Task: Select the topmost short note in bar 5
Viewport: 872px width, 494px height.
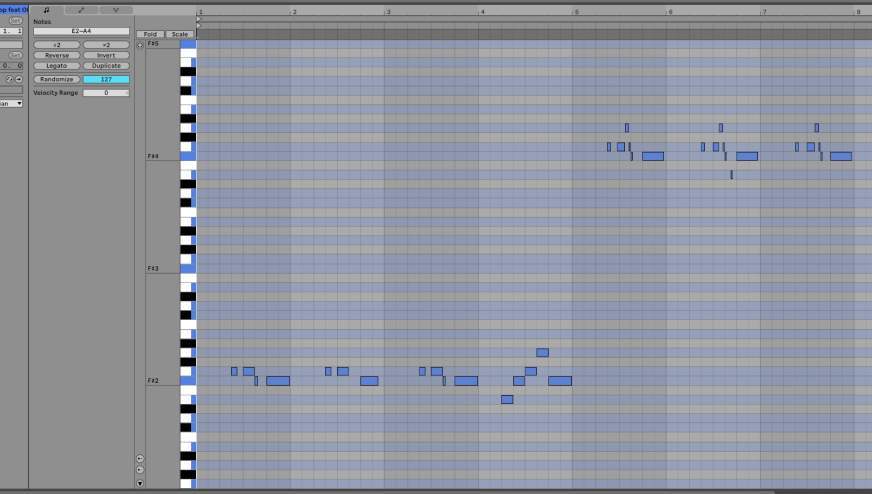Action: (x=627, y=128)
